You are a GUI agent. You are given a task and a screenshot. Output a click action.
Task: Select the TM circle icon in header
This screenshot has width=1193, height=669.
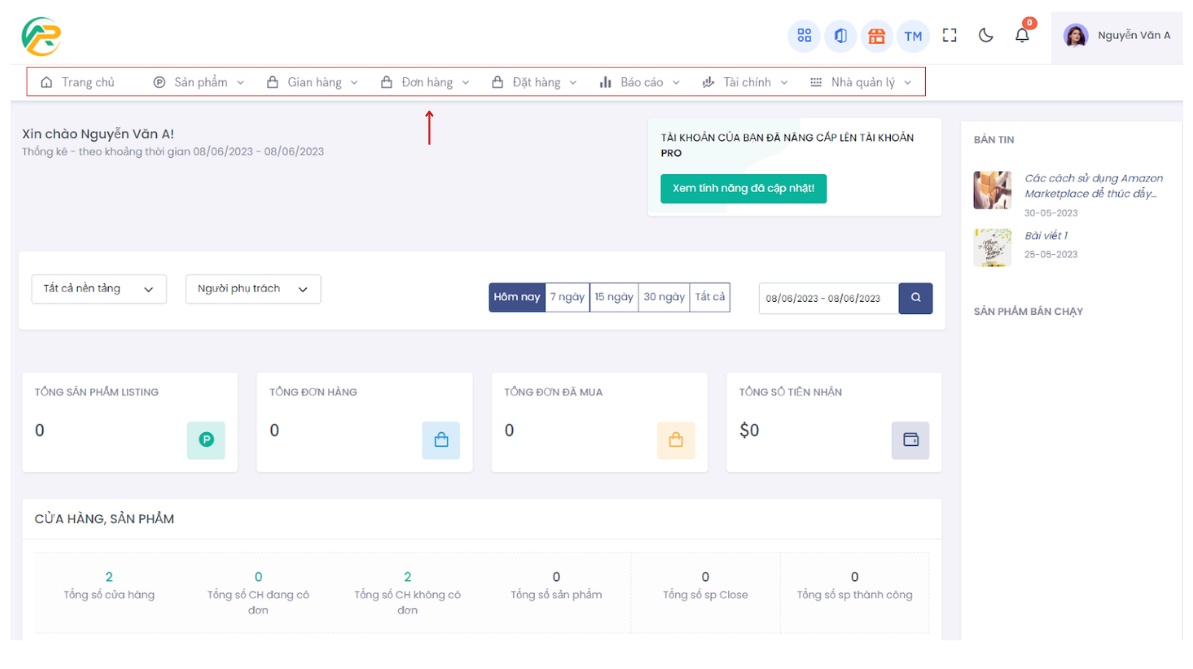[x=913, y=36]
